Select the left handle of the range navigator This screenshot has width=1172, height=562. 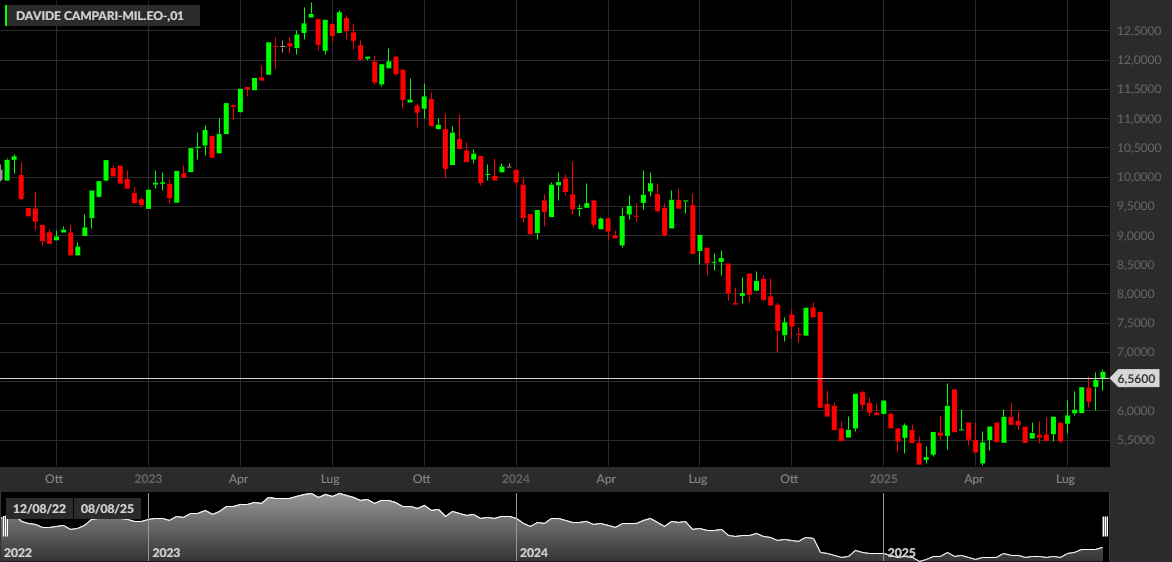coord(3,526)
